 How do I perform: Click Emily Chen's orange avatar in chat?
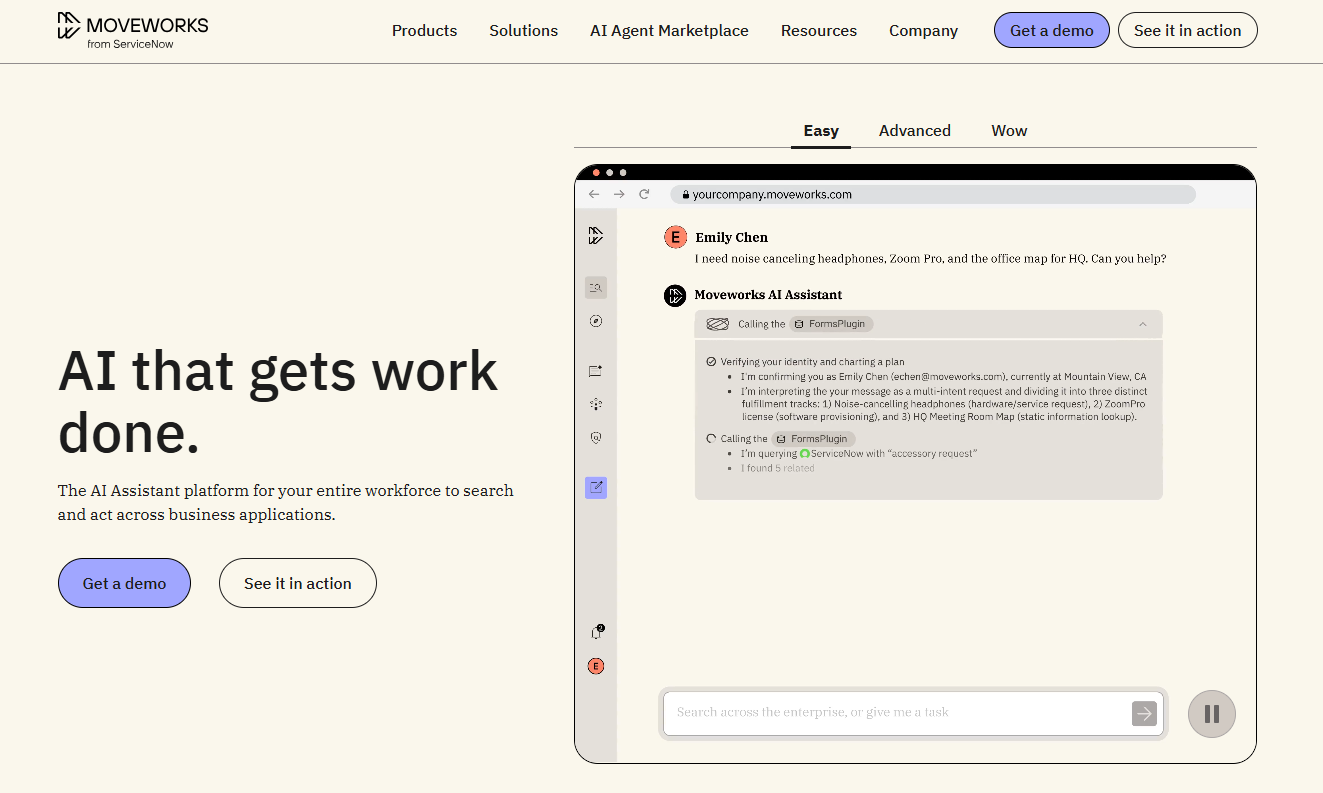676,237
